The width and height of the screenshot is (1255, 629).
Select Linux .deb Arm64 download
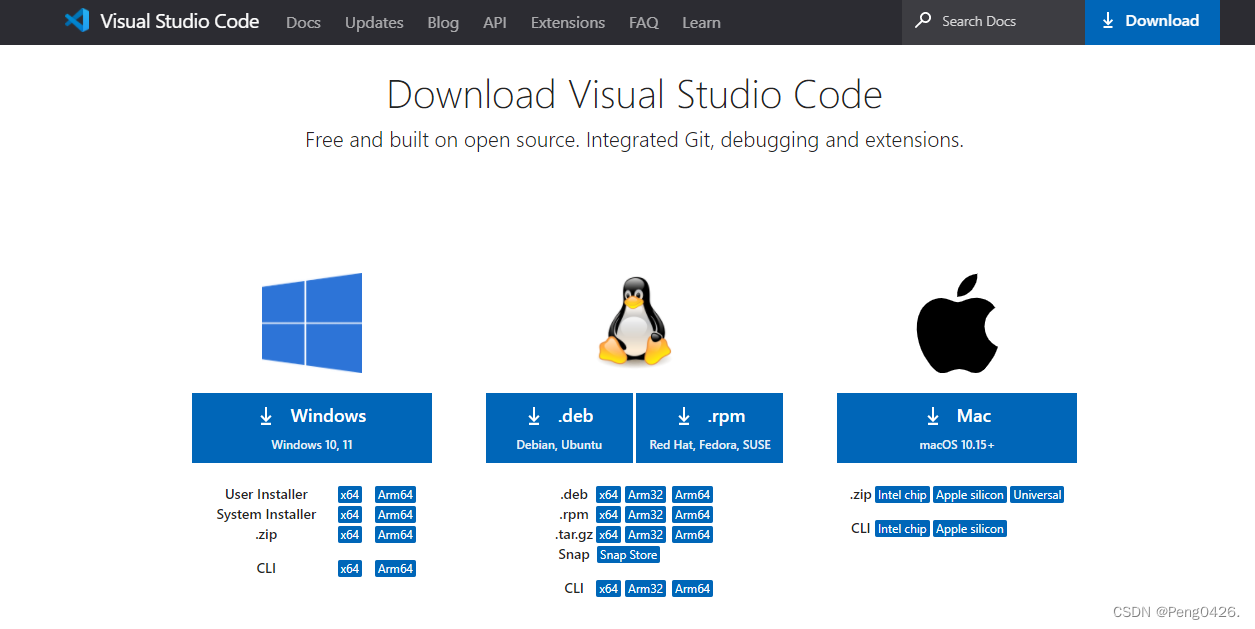[x=692, y=495]
